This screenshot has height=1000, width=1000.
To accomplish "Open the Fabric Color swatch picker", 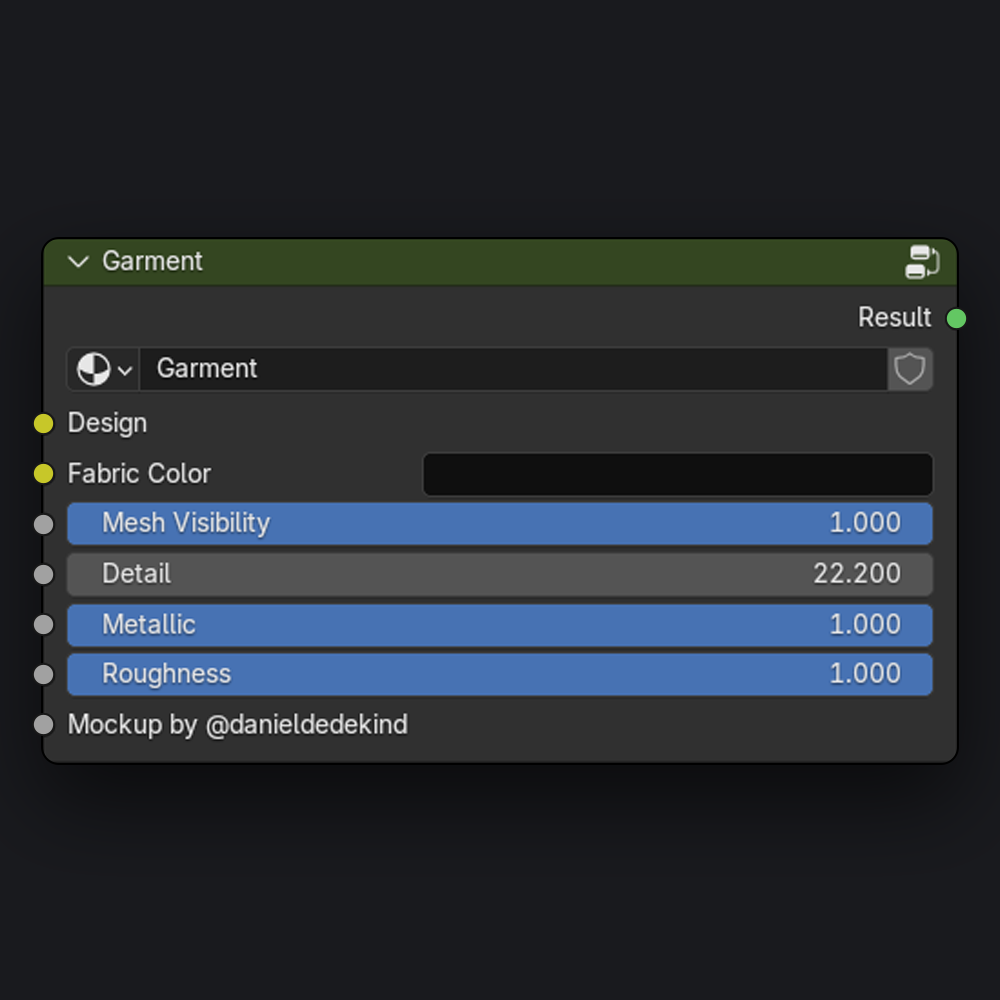I will [x=677, y=474].
